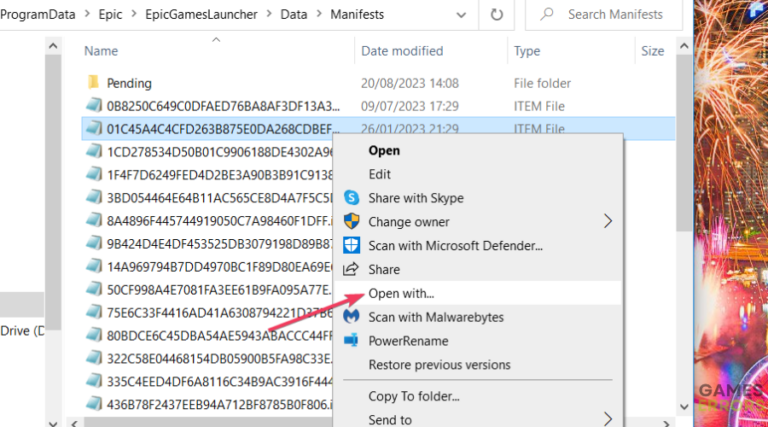This screenshot has width=768, height=427.
Task: Expand the Send to submenu arrow
Action: click(x=608, y=419)
